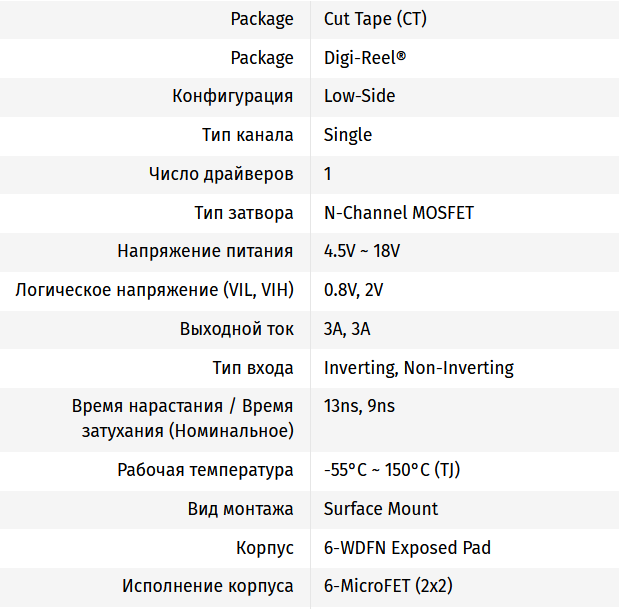Click the "Low-Side" configuration value
The image size is (619, 609).
click(x=359, y=96)
